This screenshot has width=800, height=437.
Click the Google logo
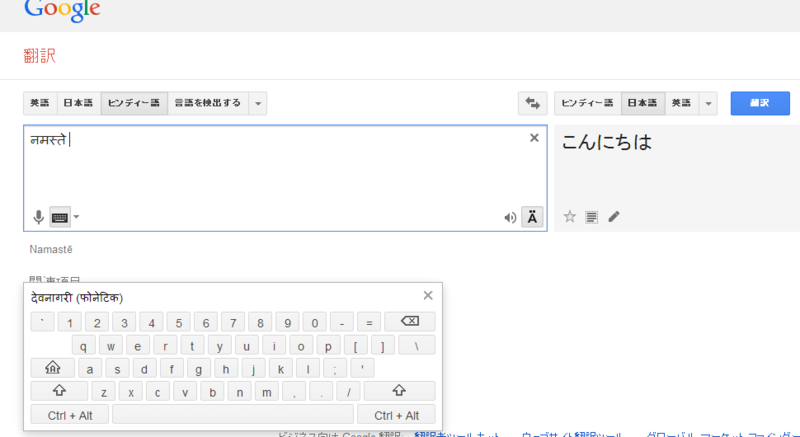pos(62,9)
